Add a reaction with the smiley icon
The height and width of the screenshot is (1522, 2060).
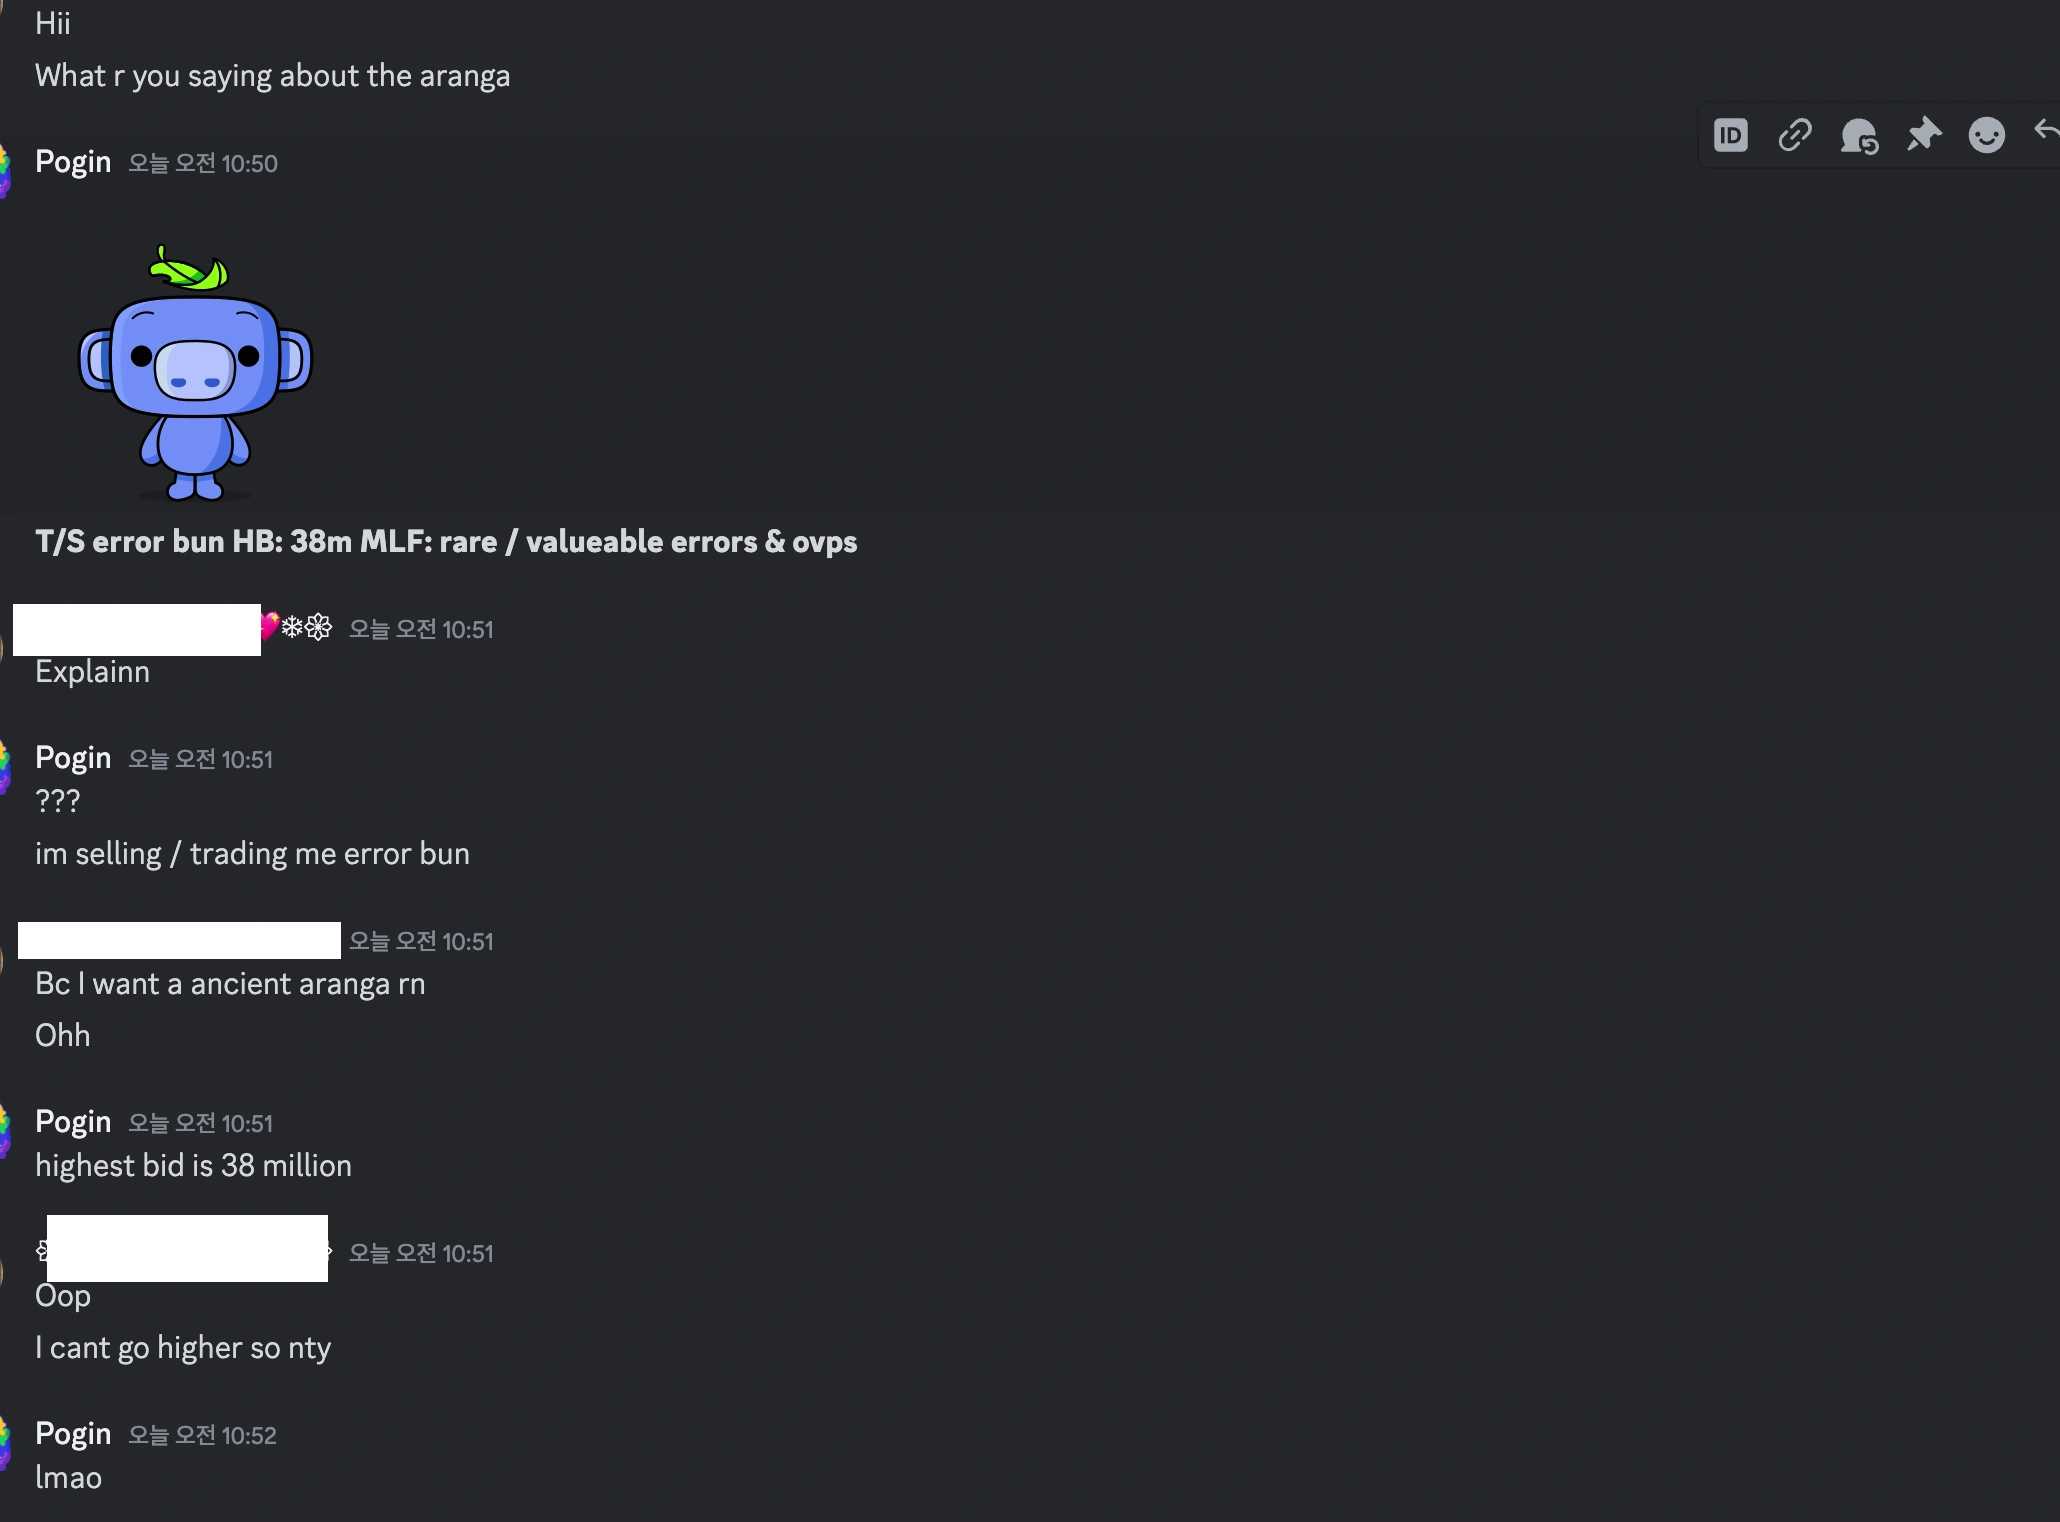click(x=1986, y=135)
